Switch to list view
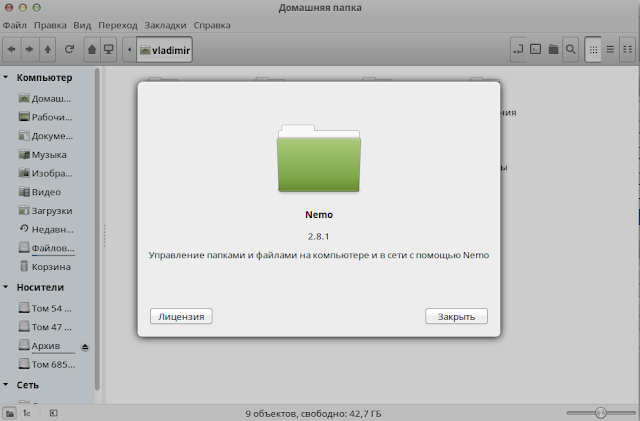The height and width of the screenshot is (421, 640). [610, 49]
